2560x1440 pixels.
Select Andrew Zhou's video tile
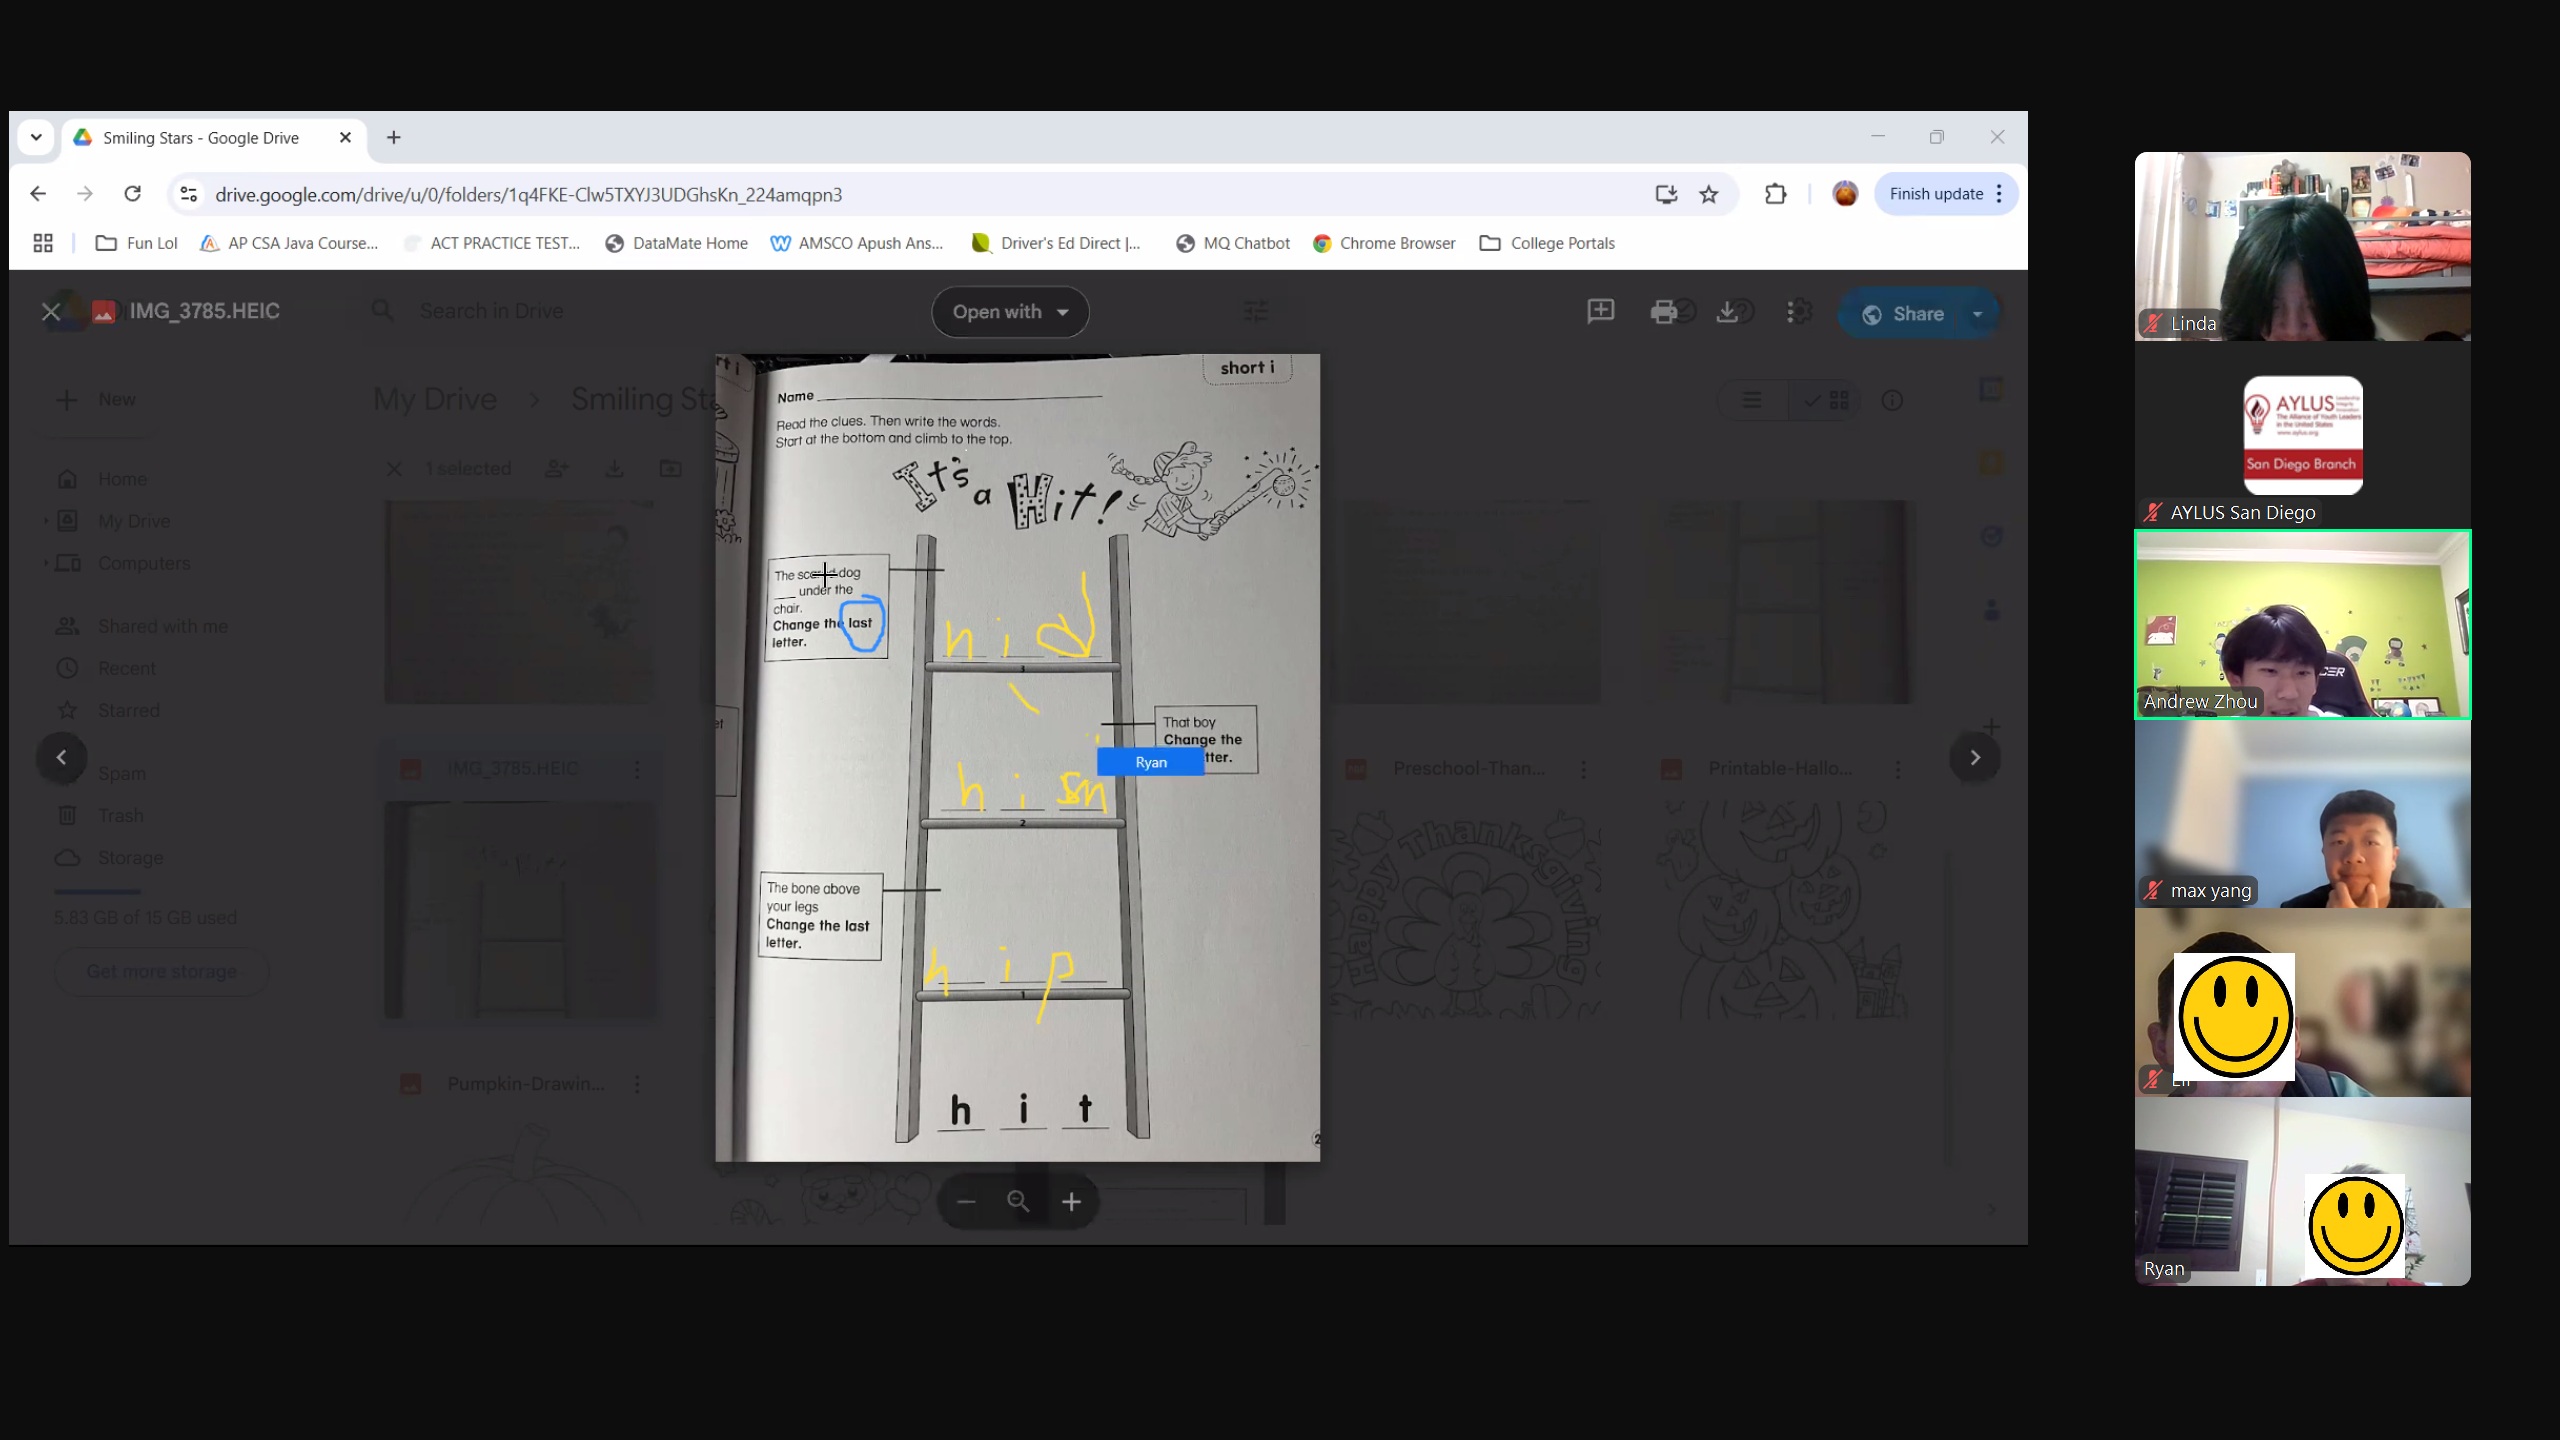2302,624
